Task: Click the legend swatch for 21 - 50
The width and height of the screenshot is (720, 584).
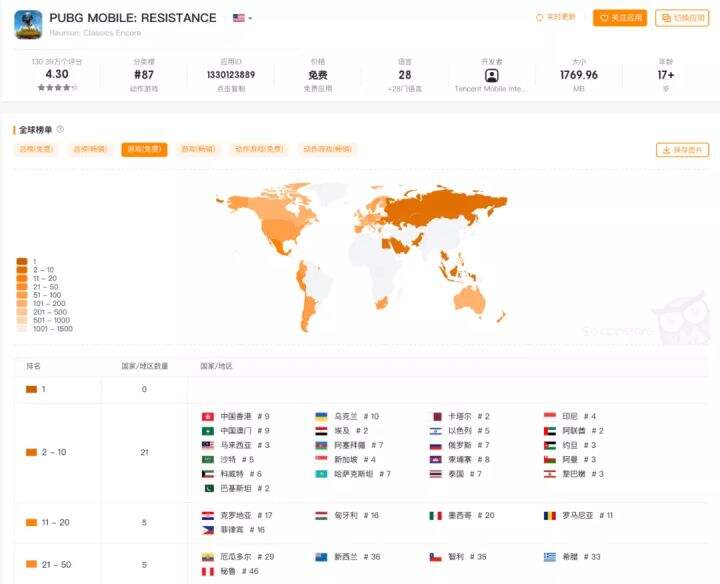Action: [22, 286]
